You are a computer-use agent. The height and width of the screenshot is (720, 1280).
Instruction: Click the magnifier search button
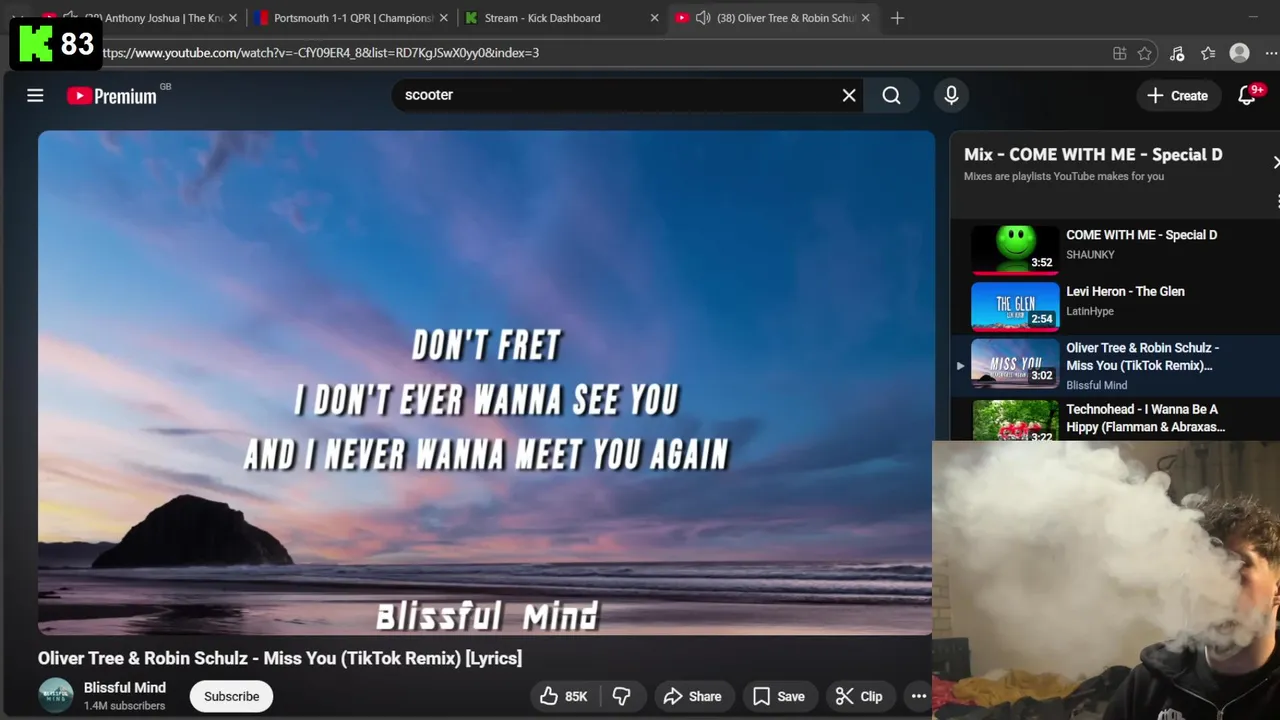point(892,95)
